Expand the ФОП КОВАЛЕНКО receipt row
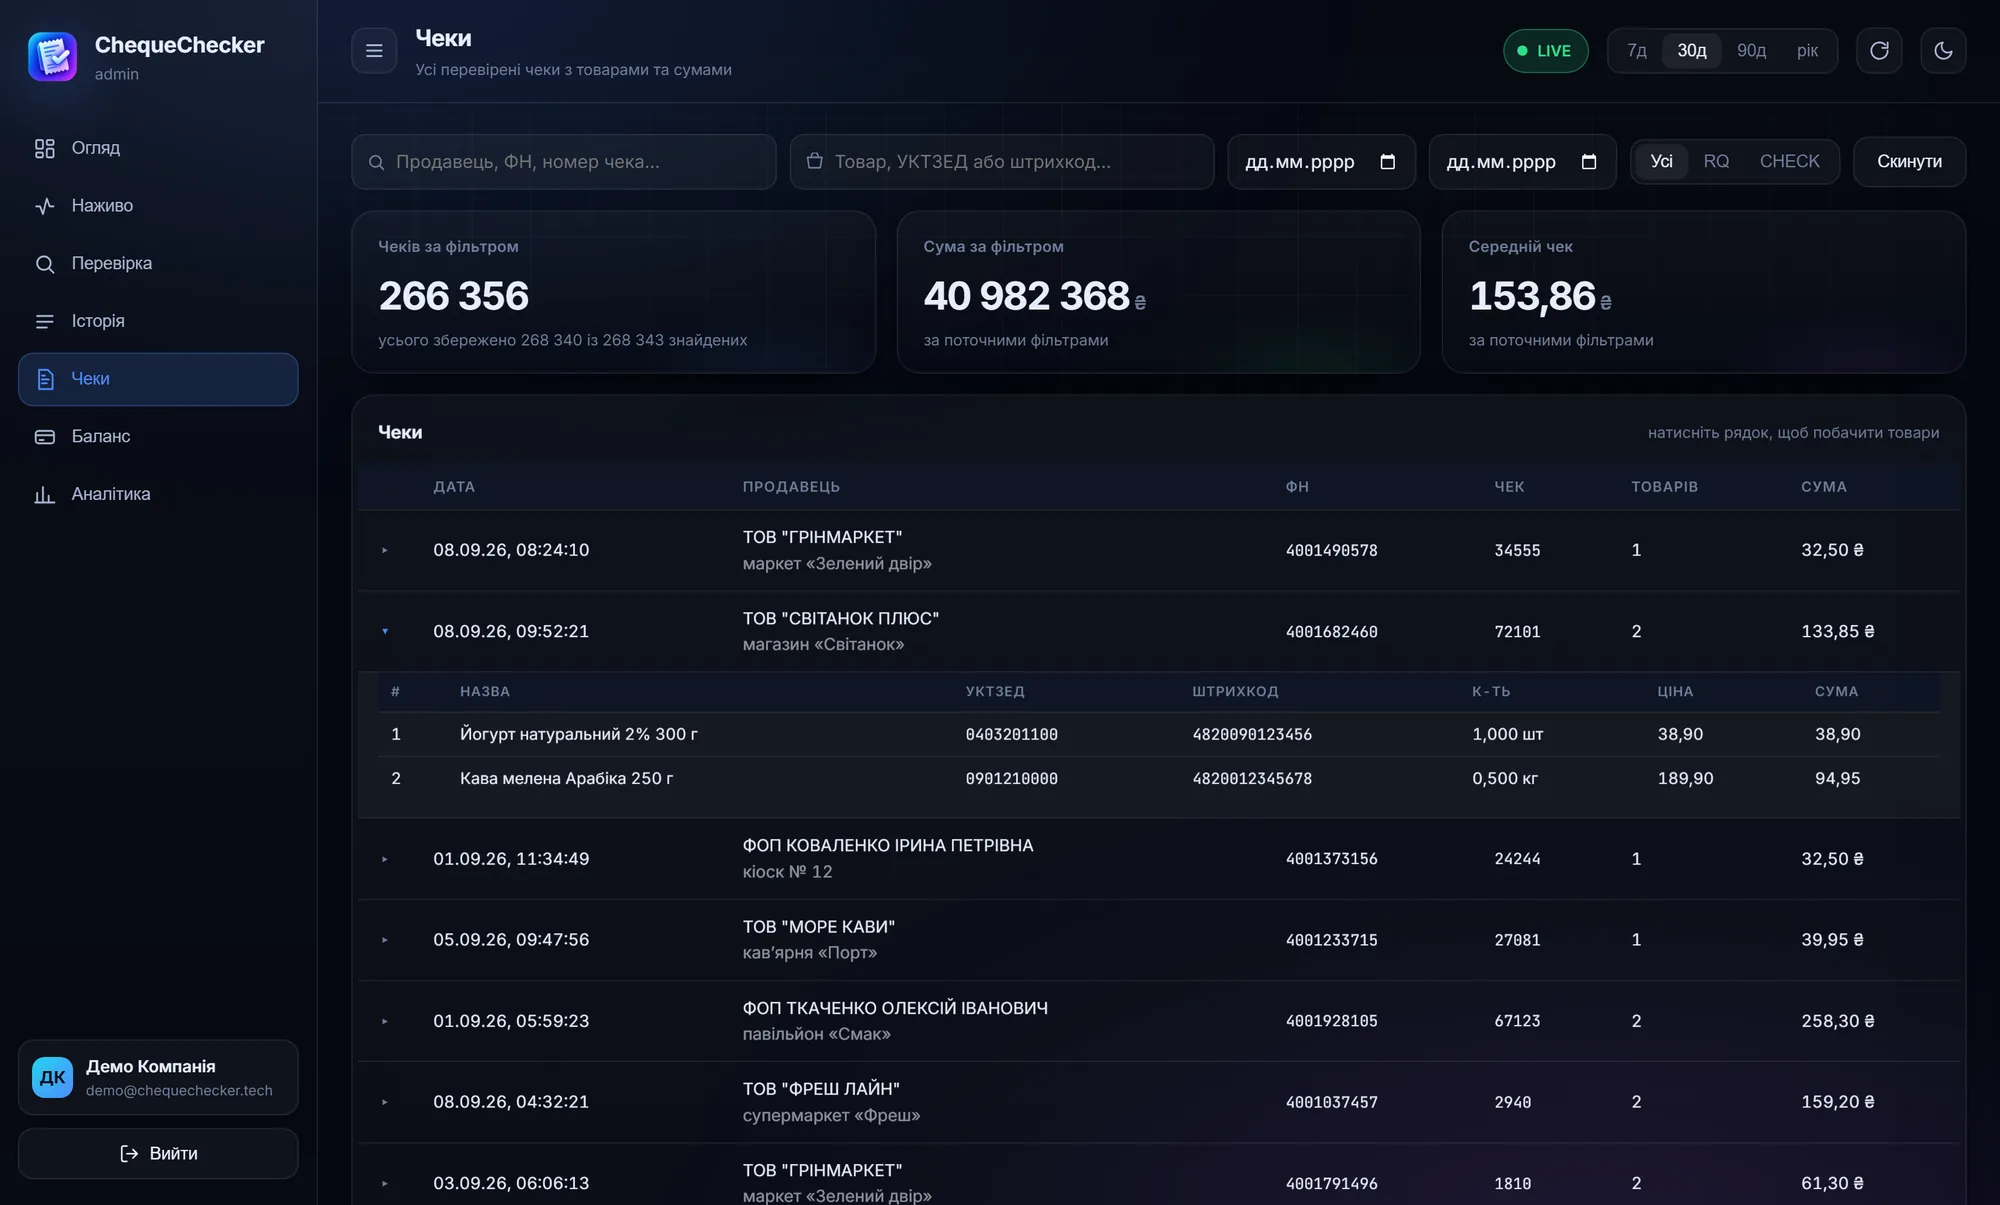This screenshot has height=1205, width=2000. [x=1158, y=859]
